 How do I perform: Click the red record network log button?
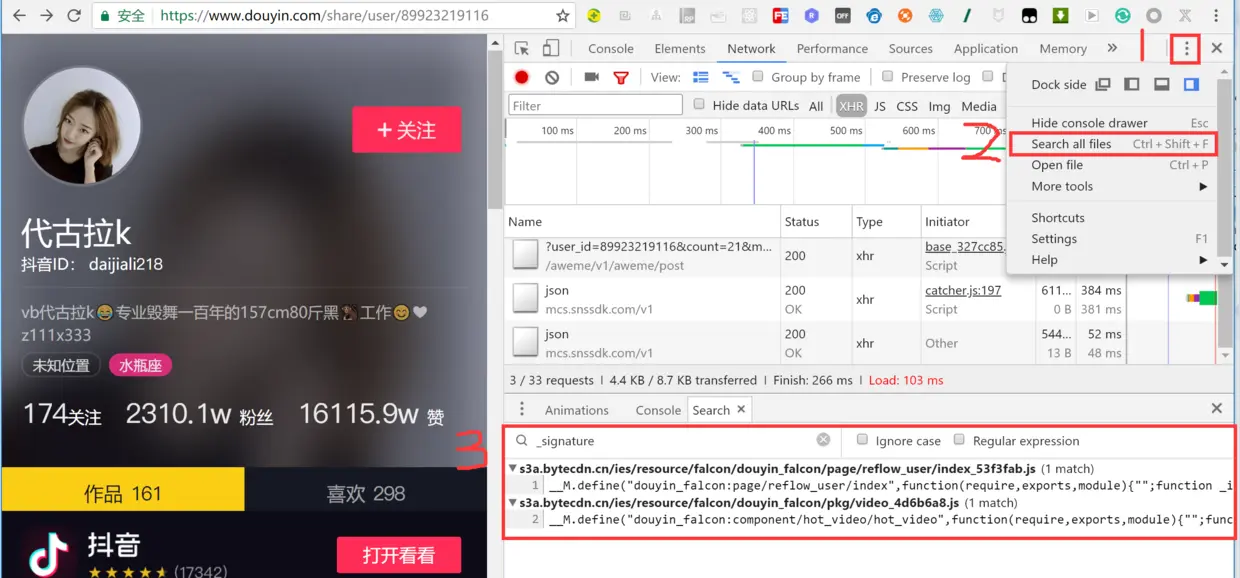click(522, 77)
